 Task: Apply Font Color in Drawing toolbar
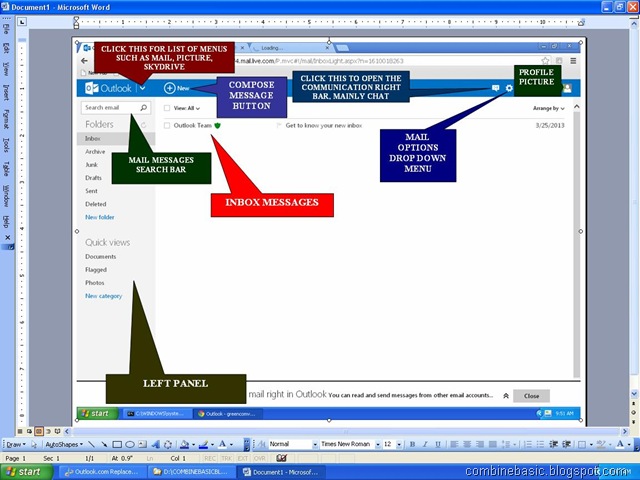(222, 444)
